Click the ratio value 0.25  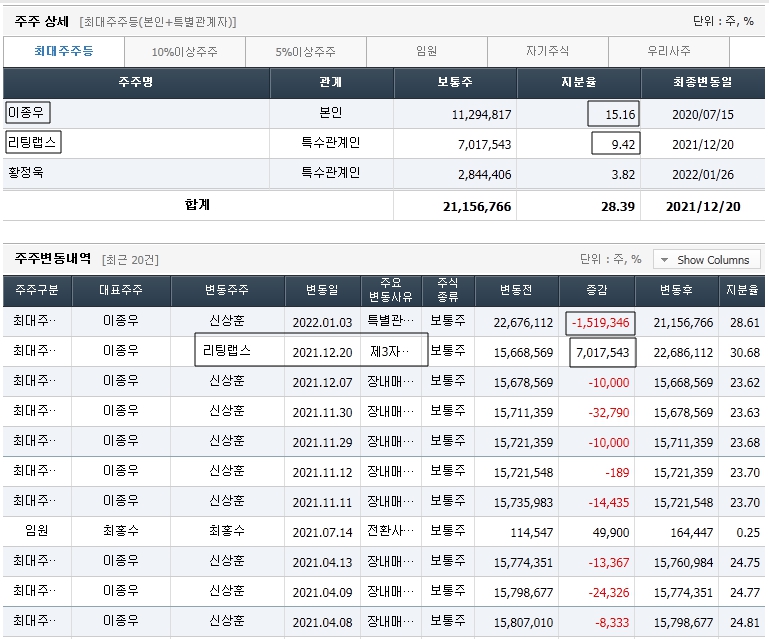point(748,533)
